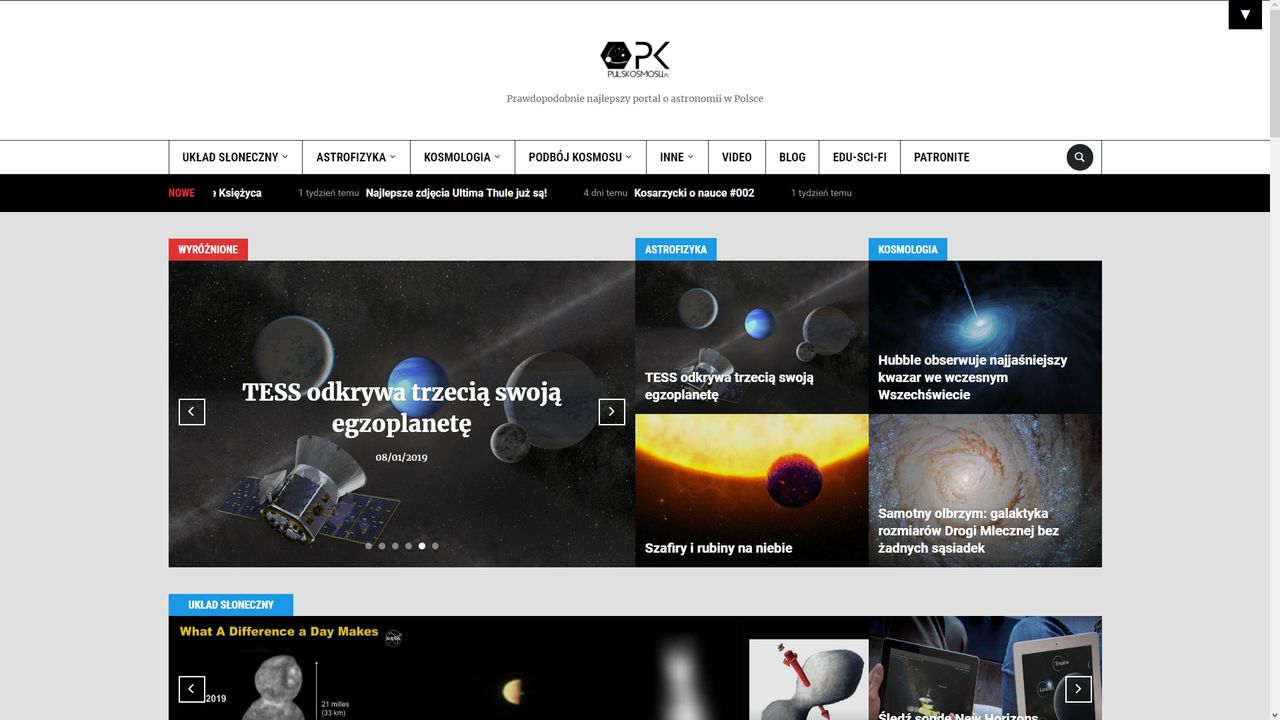
Task: Select the fifth active slider dot
Action: tap(422, 546)
